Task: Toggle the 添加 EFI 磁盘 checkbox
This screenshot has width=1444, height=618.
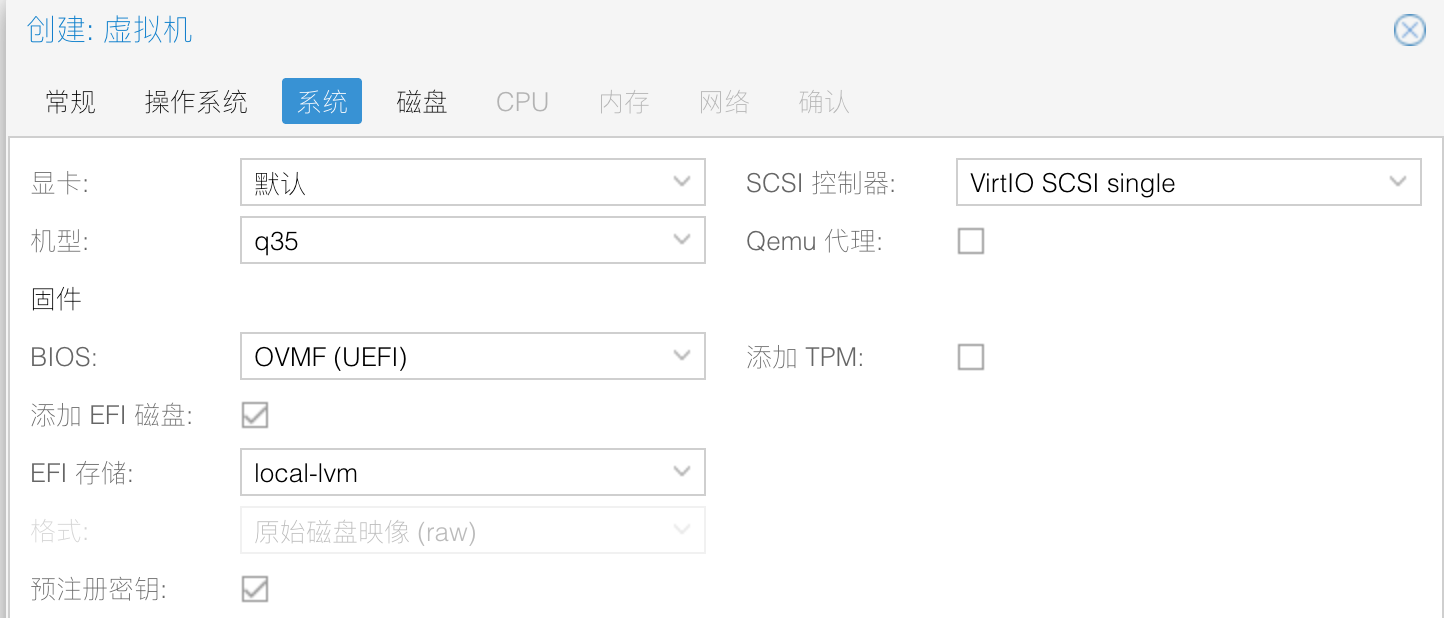Action: pyautogui.click(x=255, y=415)
